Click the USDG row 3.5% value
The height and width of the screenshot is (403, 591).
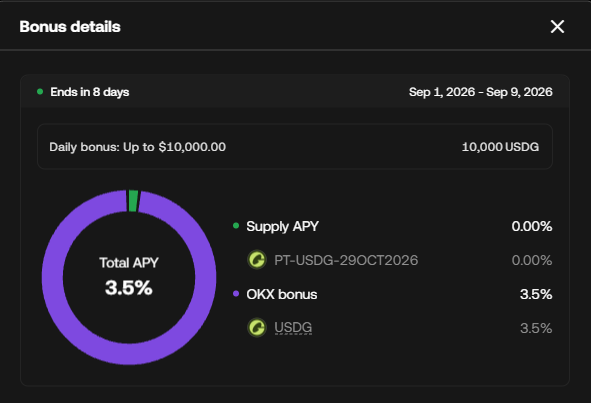[x=536, y=328]
